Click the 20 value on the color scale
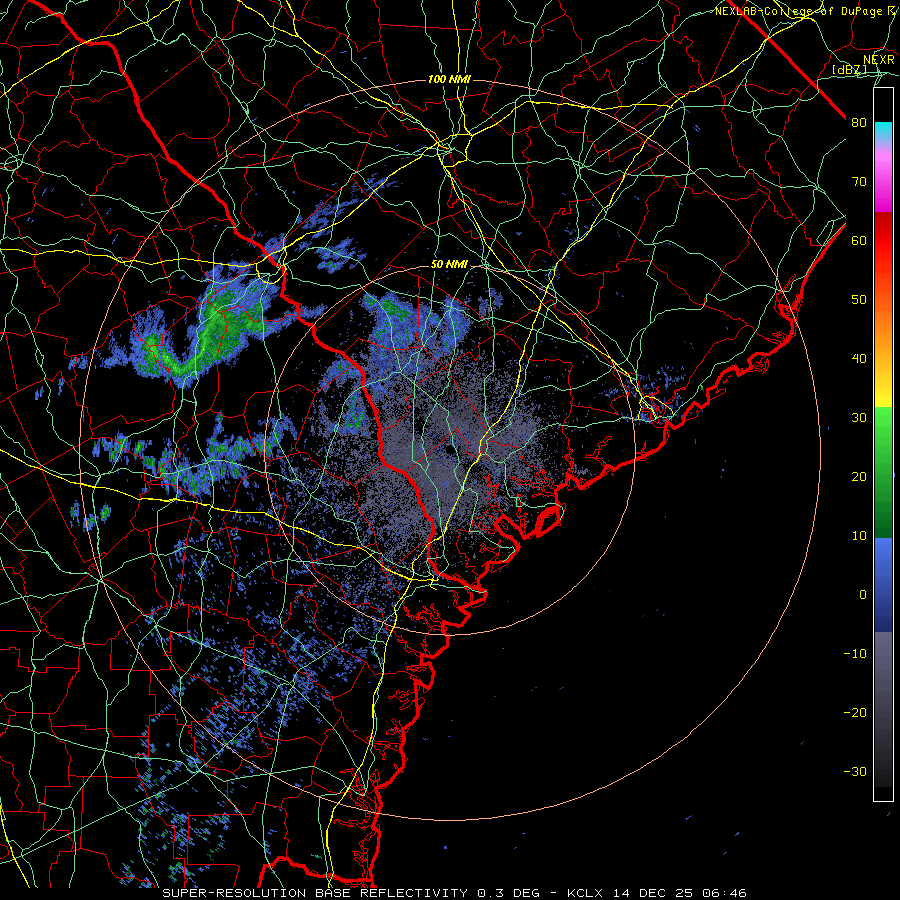The width and height of the screenshot is (900, 900). [x=859, y=477]
